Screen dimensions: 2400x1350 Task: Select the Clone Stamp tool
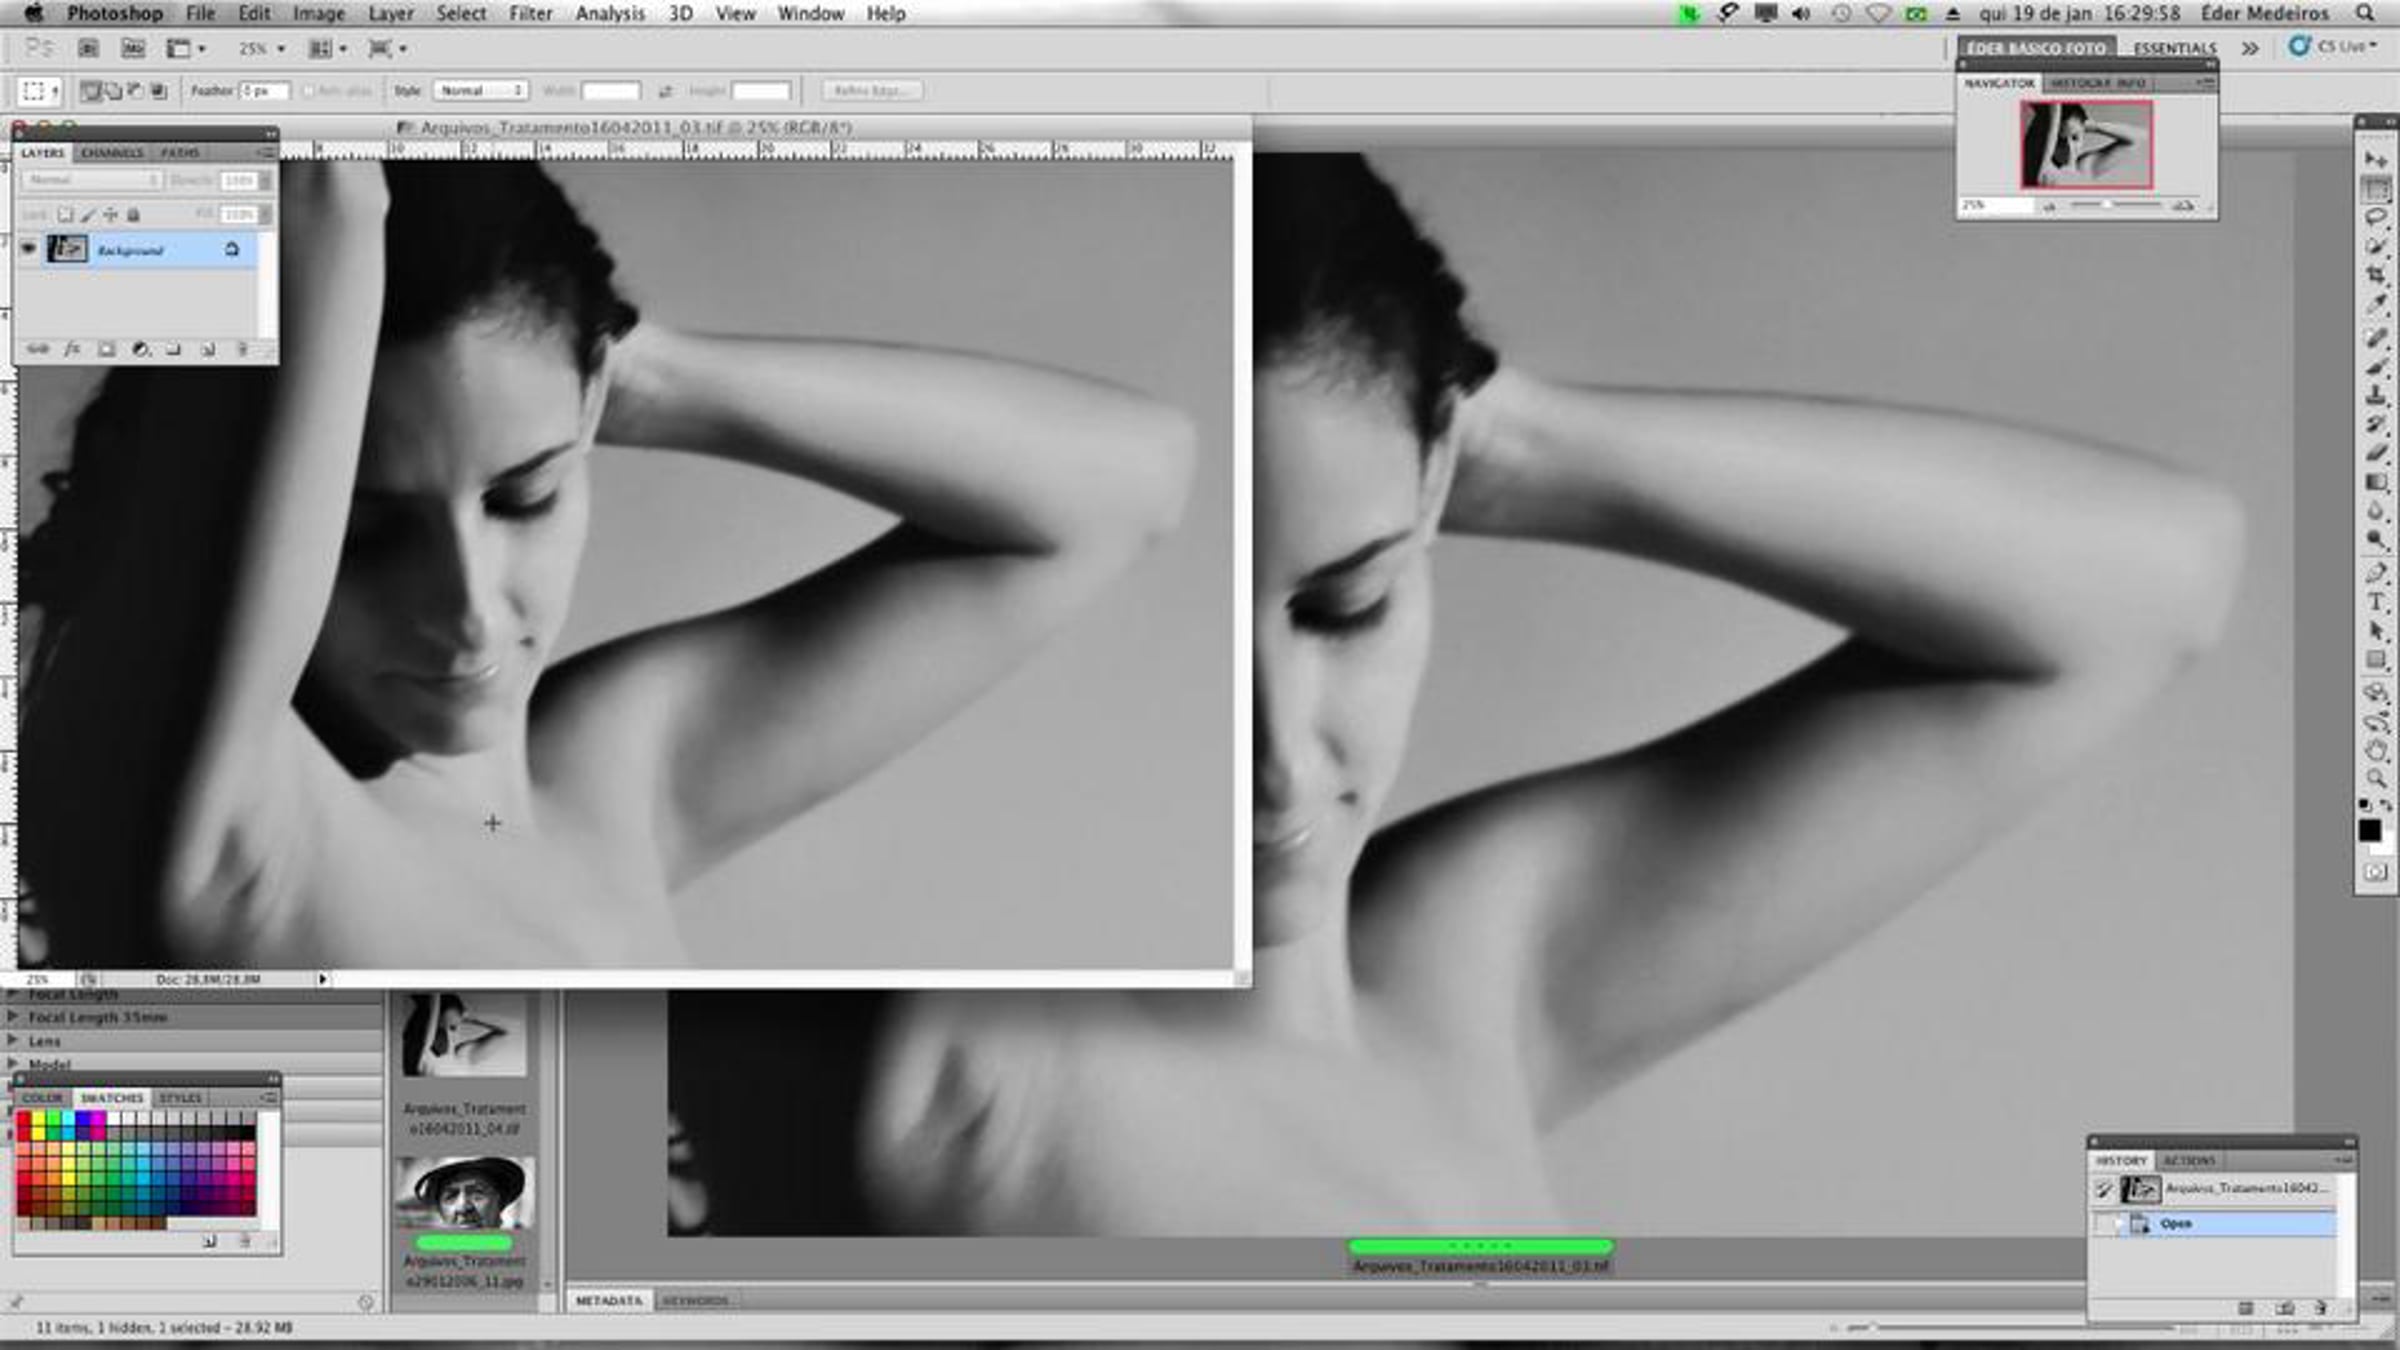tap(2376, 395)
